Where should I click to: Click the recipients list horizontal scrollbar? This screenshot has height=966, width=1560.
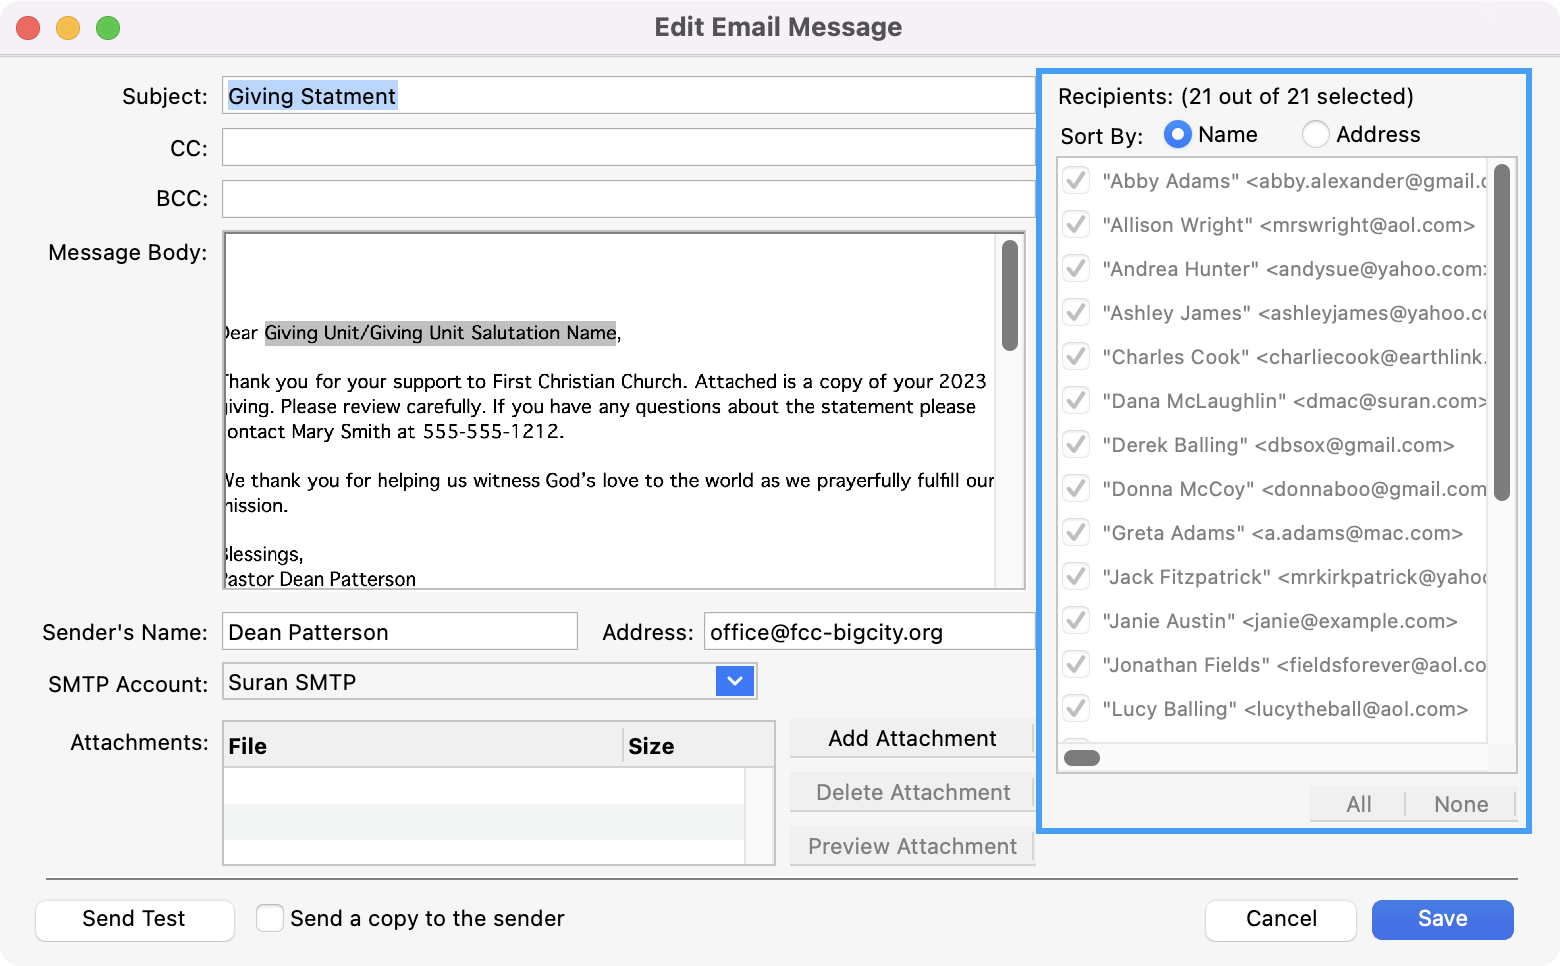click(1082, 758)
